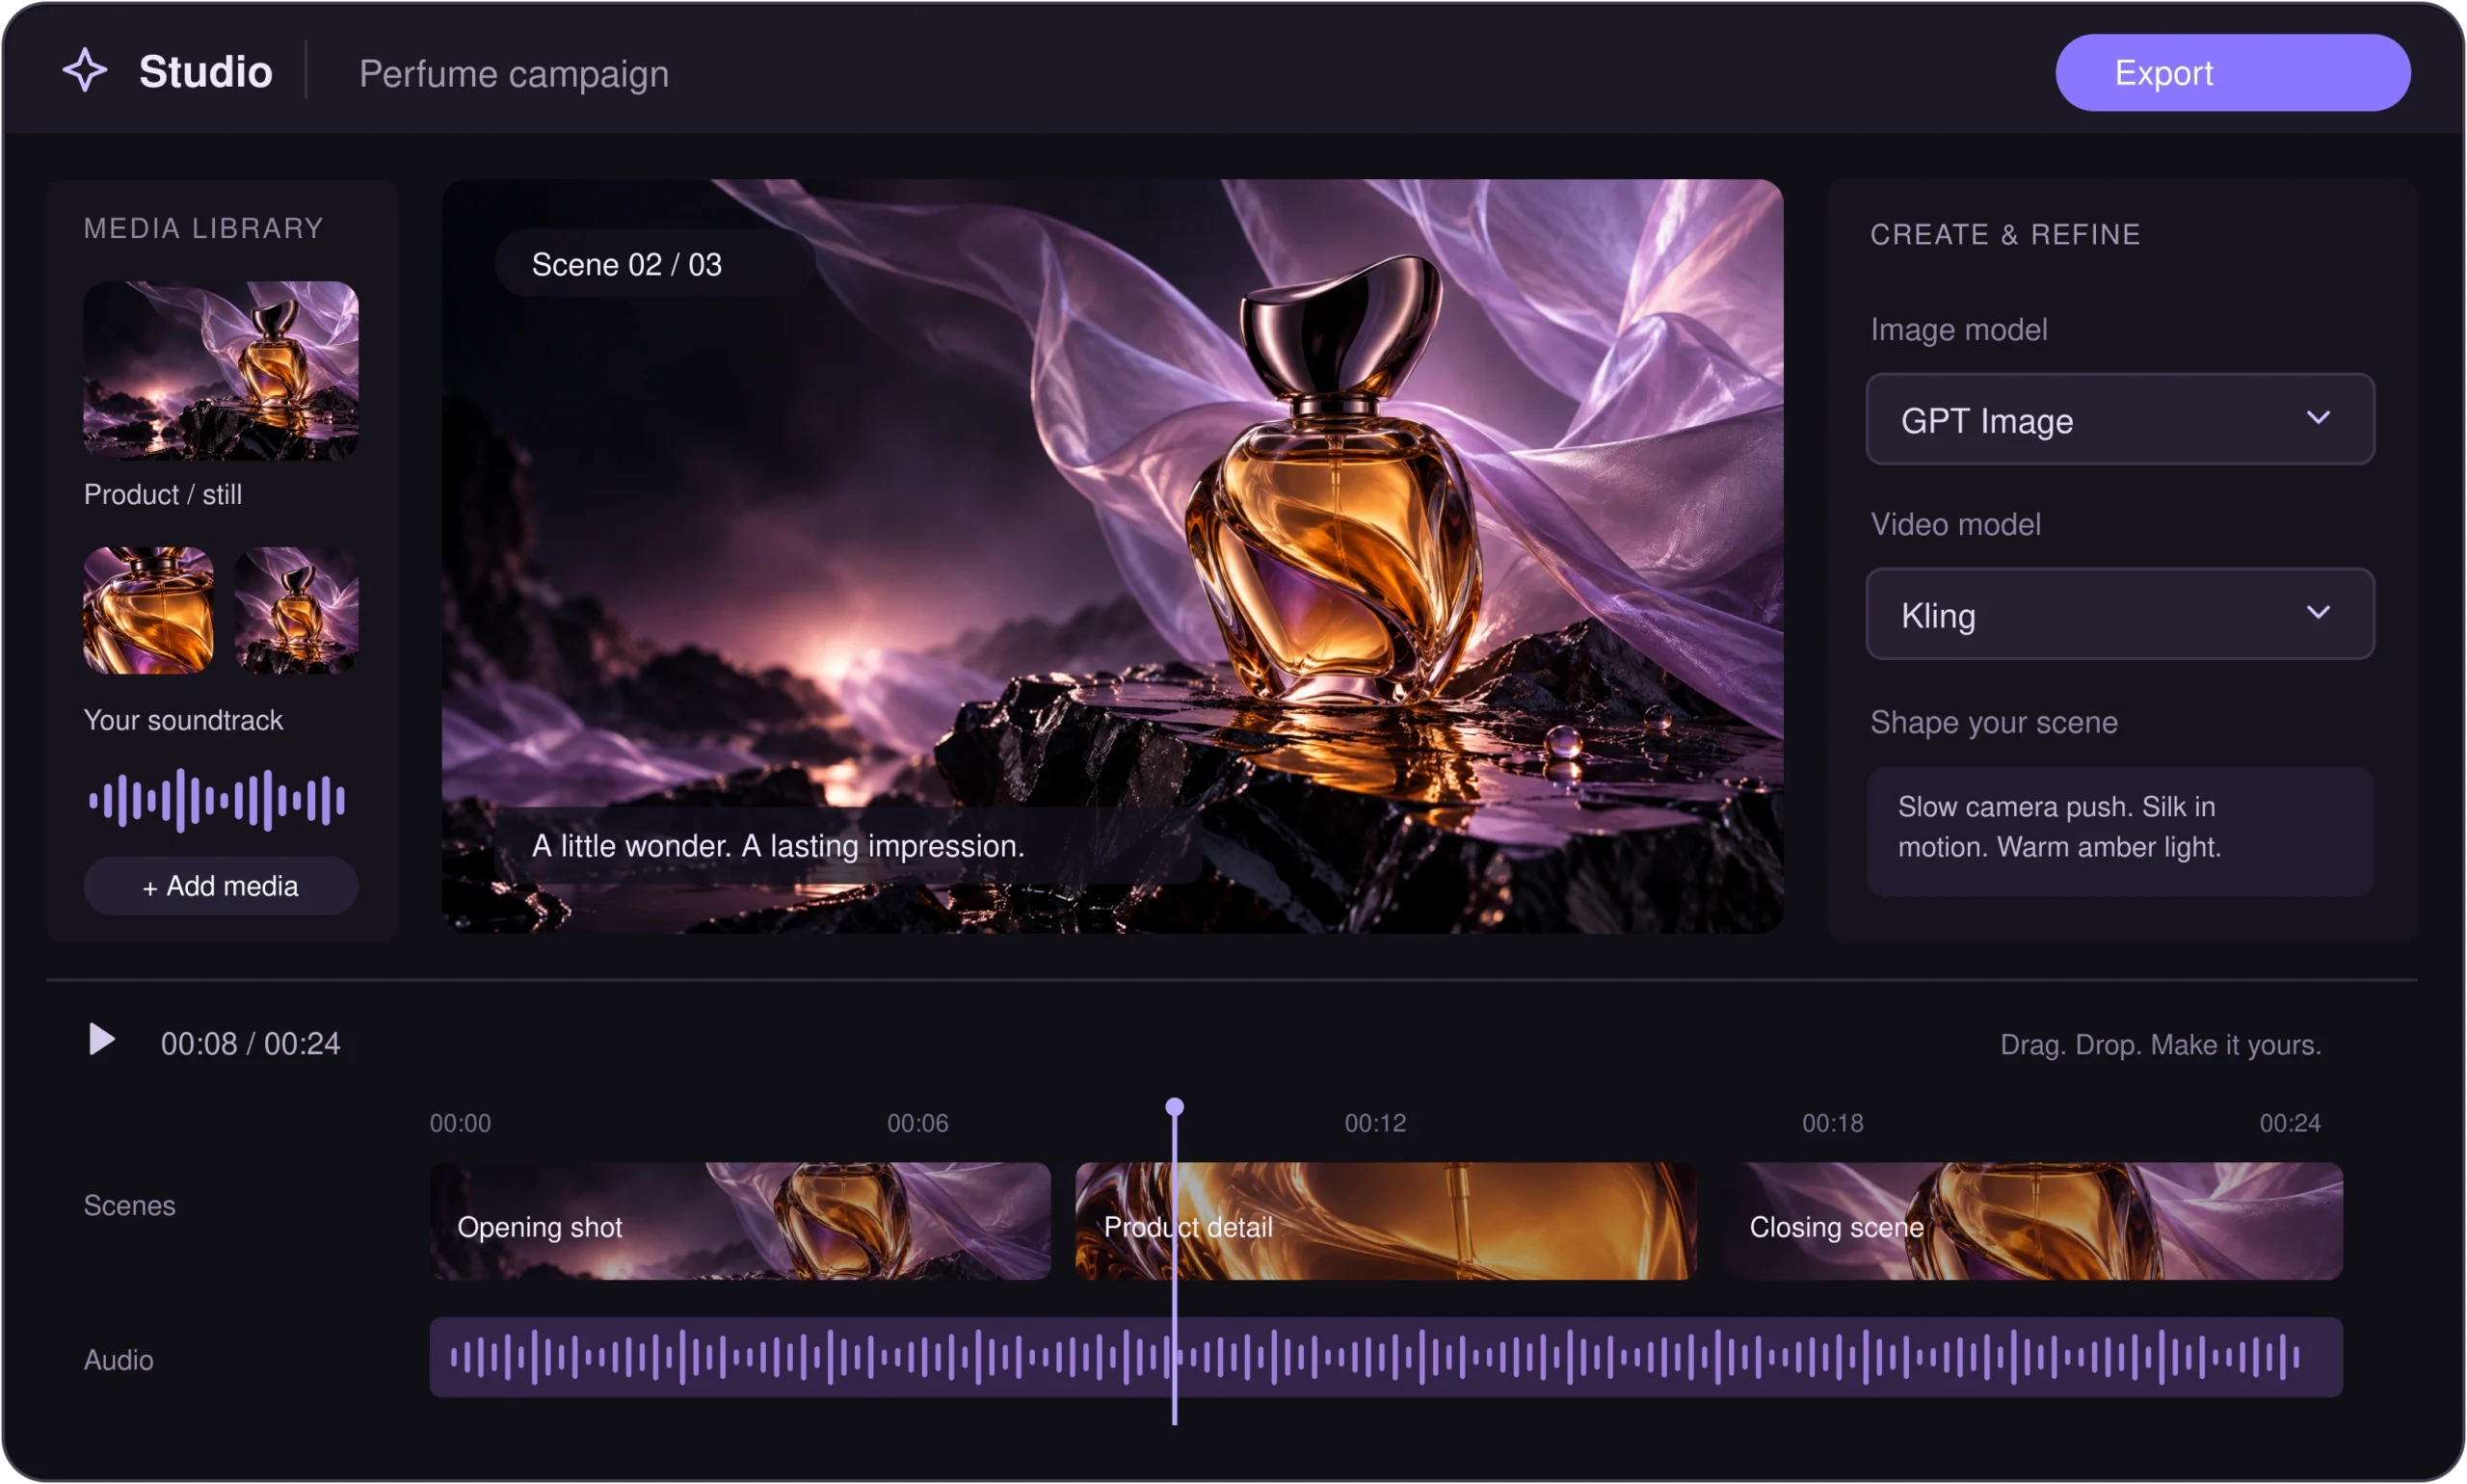The height and width of the screenshot is (1484, 2467).
Task: Click the timeline playhead handle
Action: tap(1174, 1107)
